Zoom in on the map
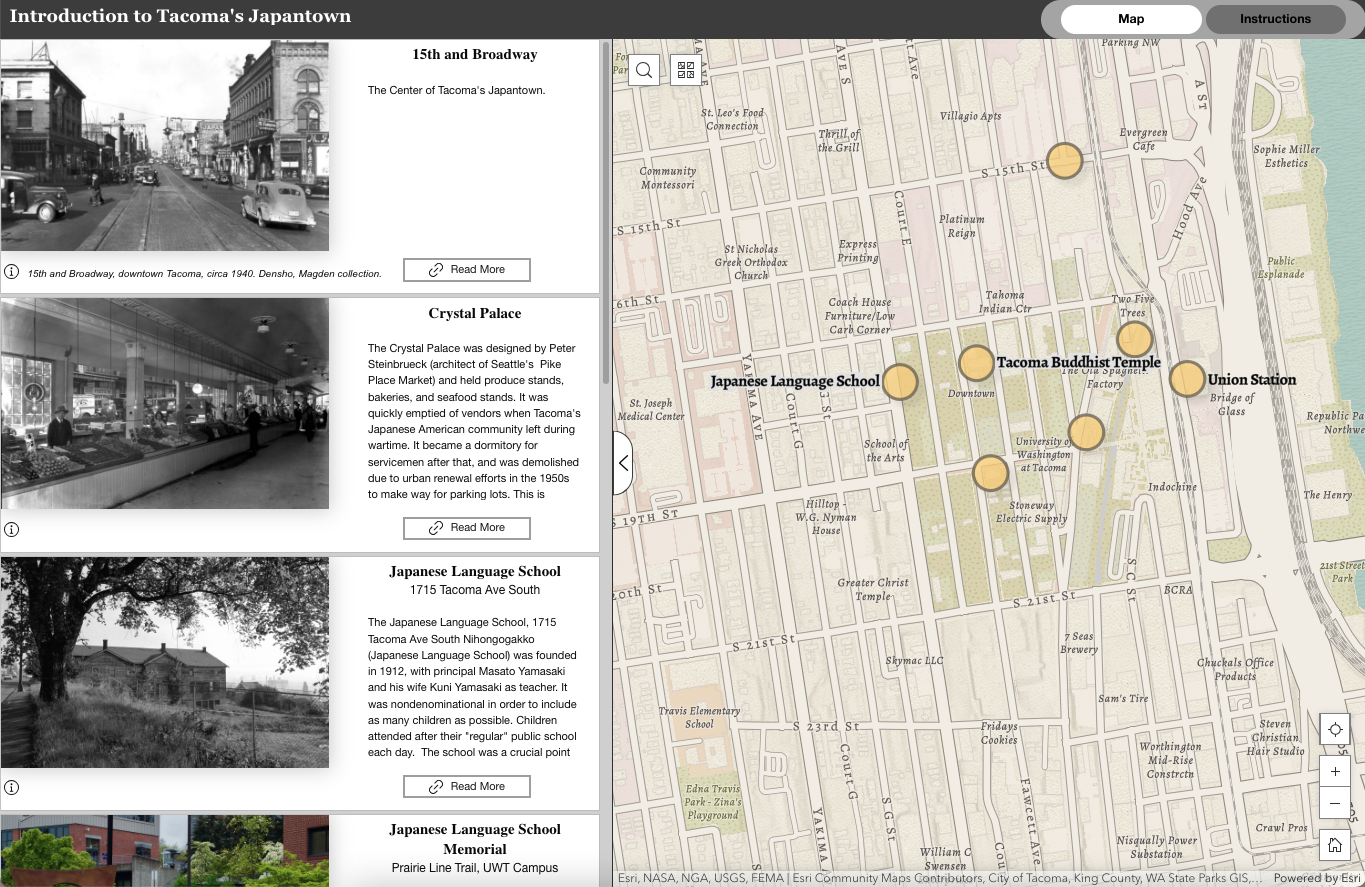This screenshot has width=1365, height=887. (1335, 771)
